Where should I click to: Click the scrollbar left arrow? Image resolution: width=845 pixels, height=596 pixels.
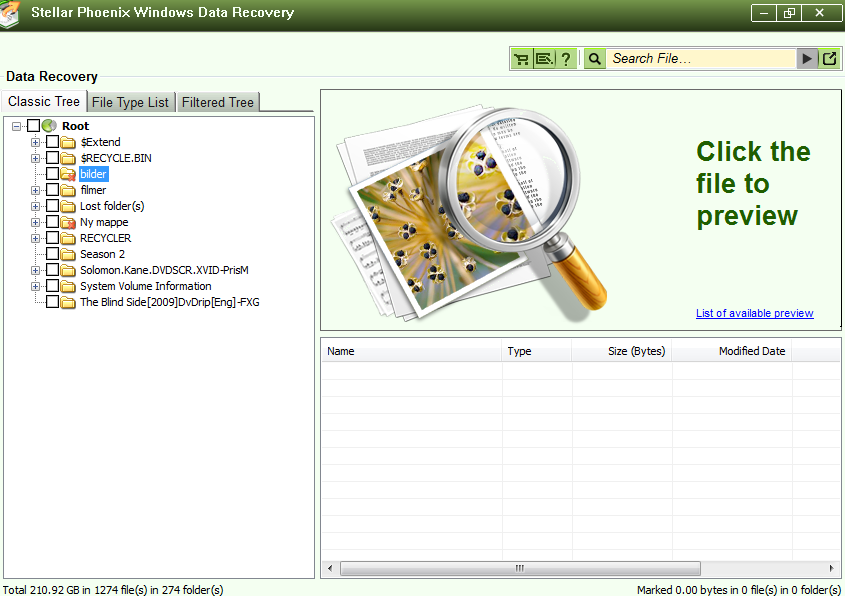point(330,568)
